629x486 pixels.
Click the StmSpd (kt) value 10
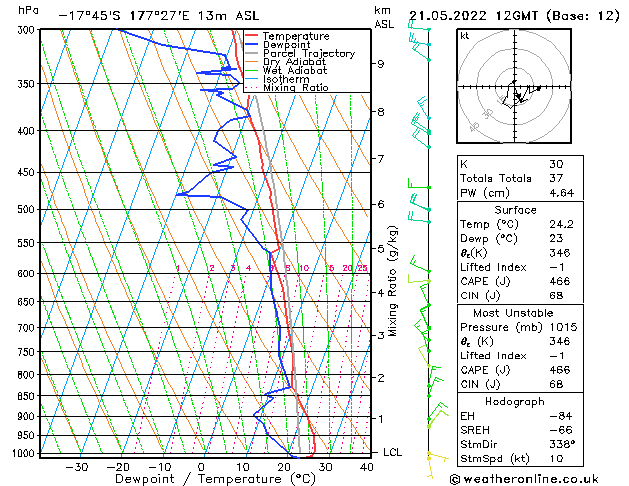(556, 459)
